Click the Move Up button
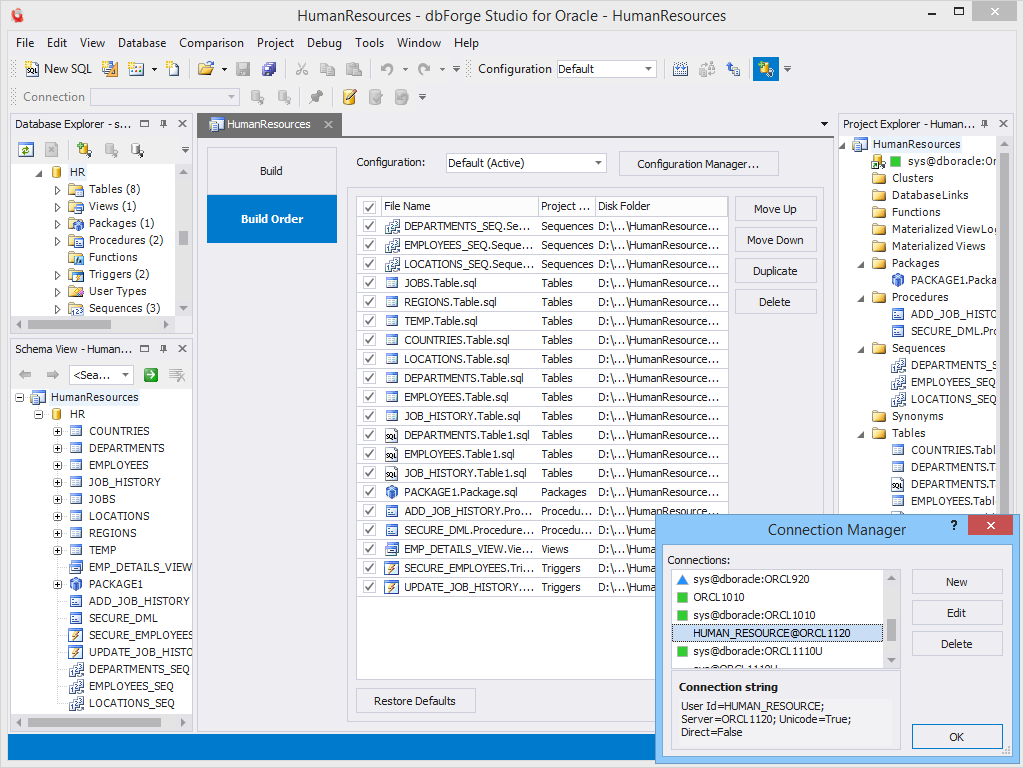This screenshot has height=768, width=1024. (775, 209)
